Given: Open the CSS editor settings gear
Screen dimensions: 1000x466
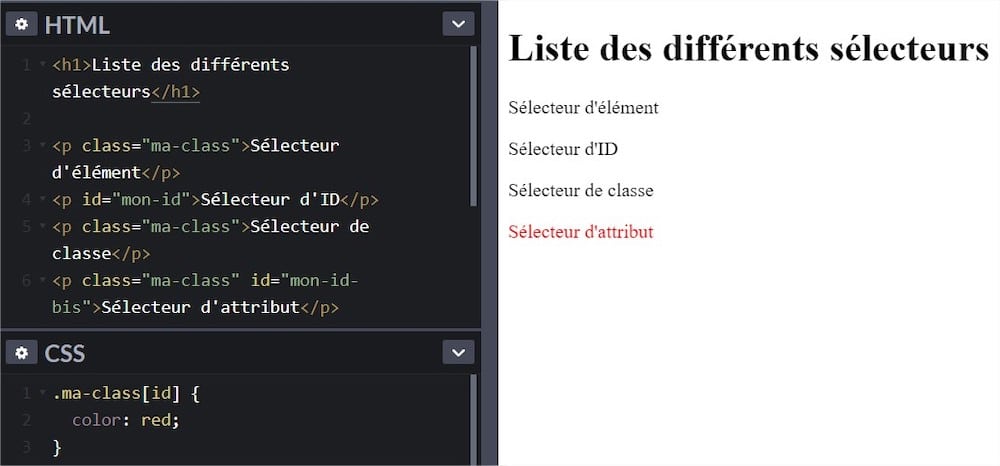Looking at the screenshot, I should (21, 353).
